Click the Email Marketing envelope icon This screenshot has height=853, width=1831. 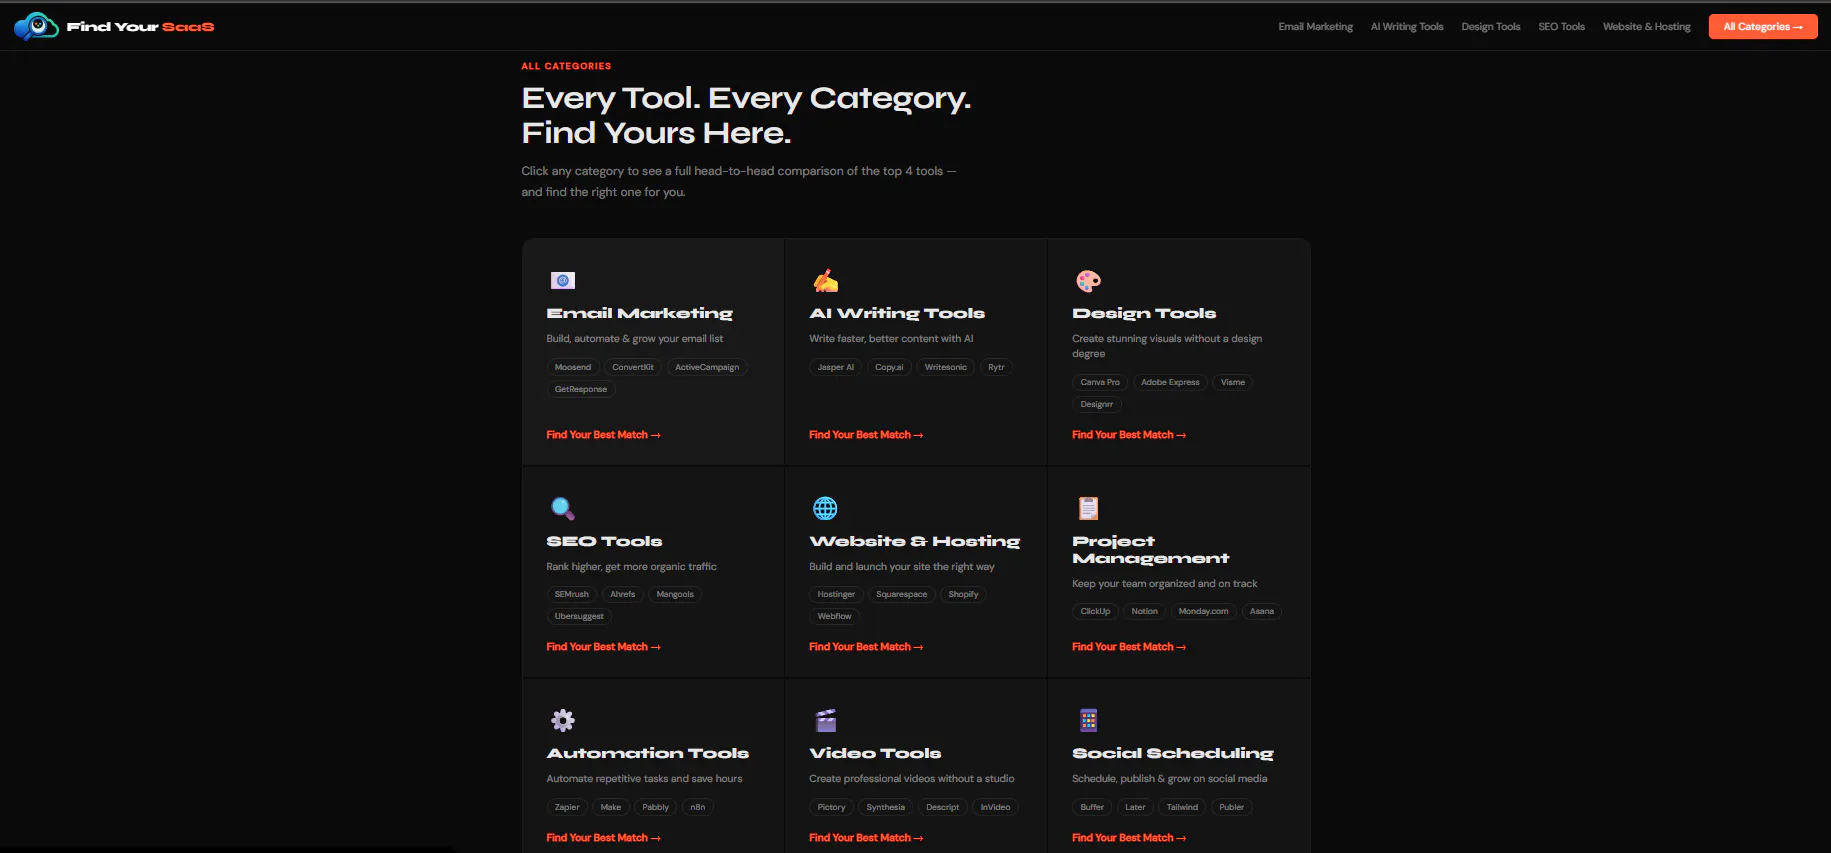pyautogui.click(x=563, y=281)
